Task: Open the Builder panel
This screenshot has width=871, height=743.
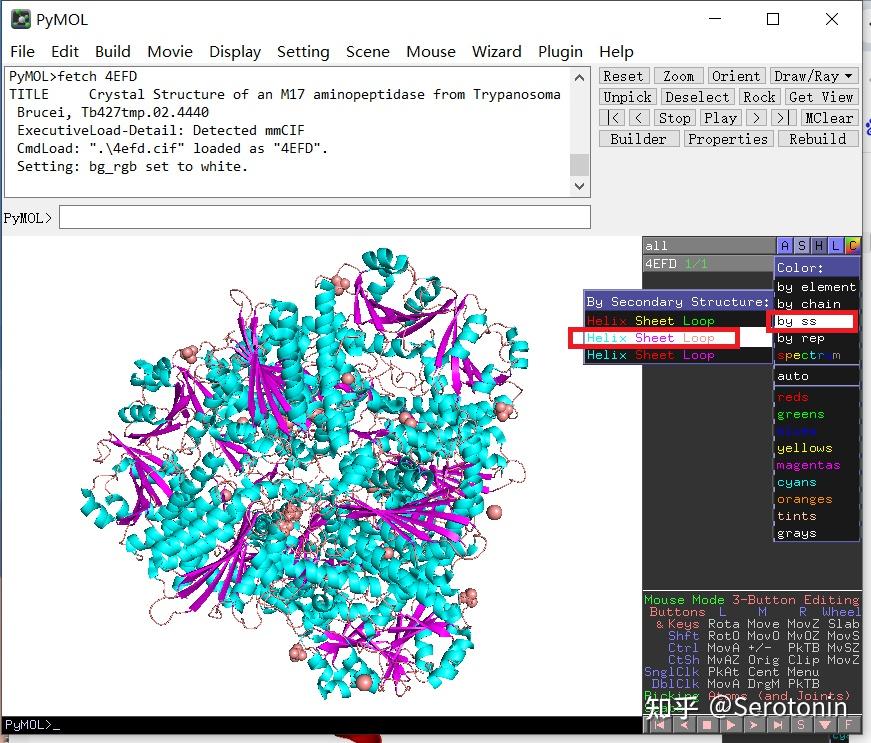Action: click(x=639, y=139)
